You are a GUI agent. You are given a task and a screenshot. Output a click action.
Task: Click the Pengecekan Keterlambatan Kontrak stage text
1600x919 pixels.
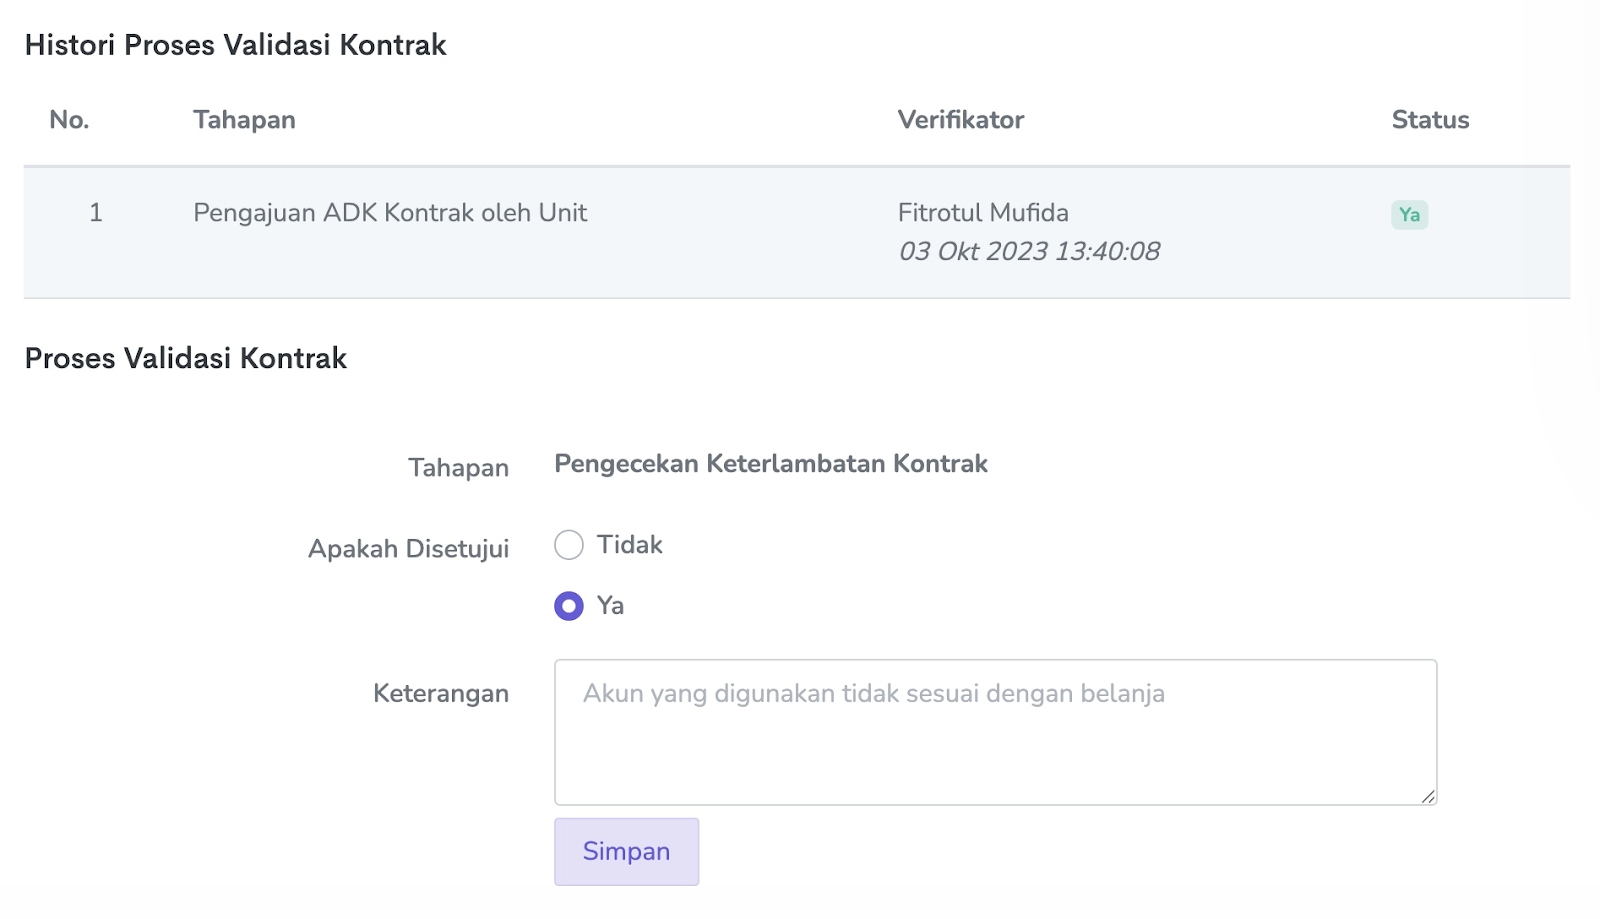tap(770, 464)
